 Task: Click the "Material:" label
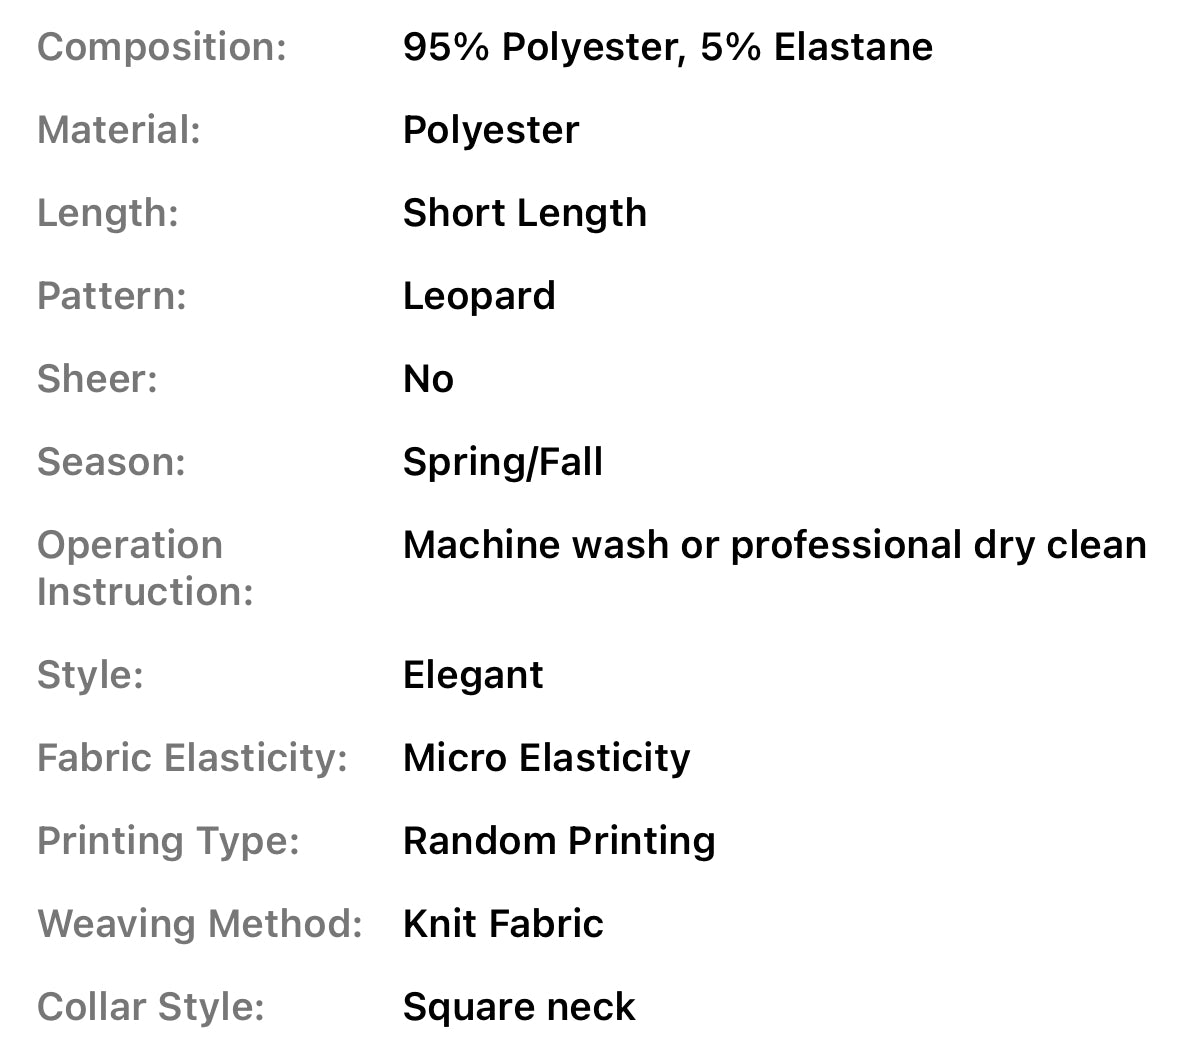[119, 130]
